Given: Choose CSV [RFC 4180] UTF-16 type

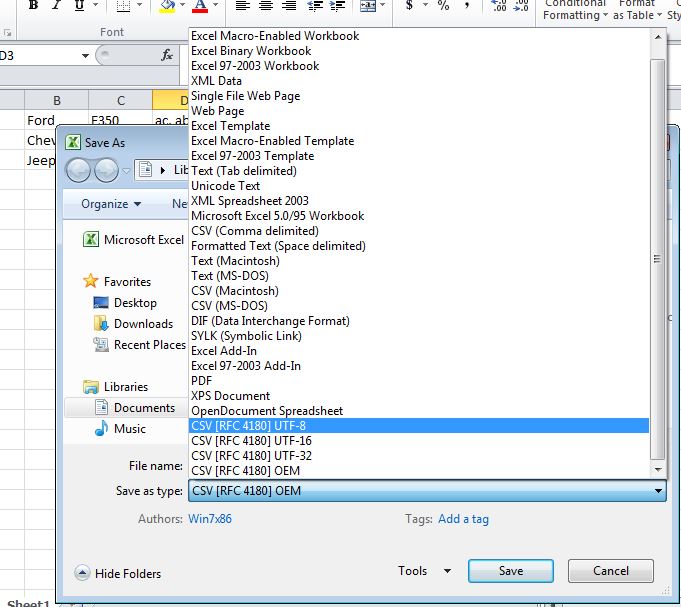Looking at the screenshot, I should point(419,441).
